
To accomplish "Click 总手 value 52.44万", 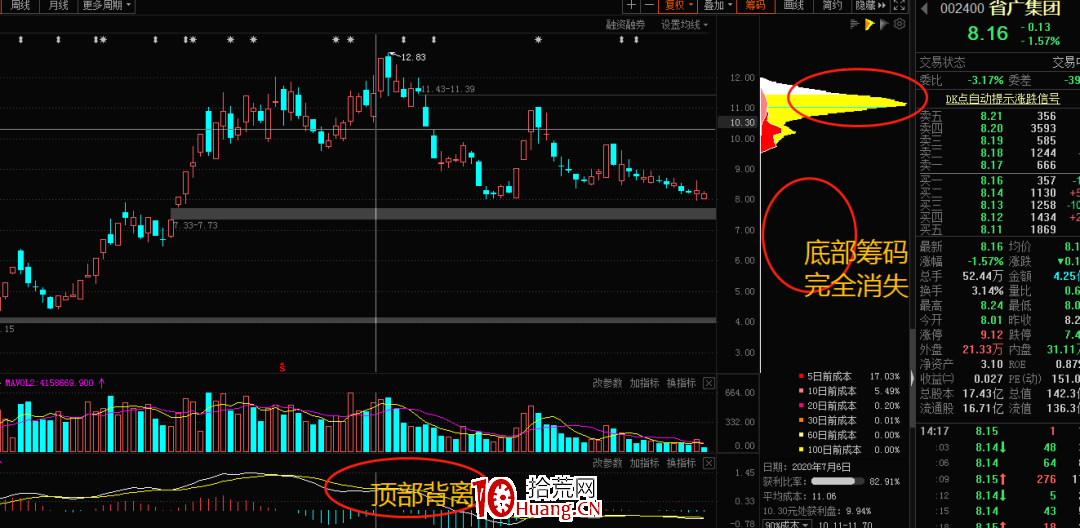I will click(983, 277).
